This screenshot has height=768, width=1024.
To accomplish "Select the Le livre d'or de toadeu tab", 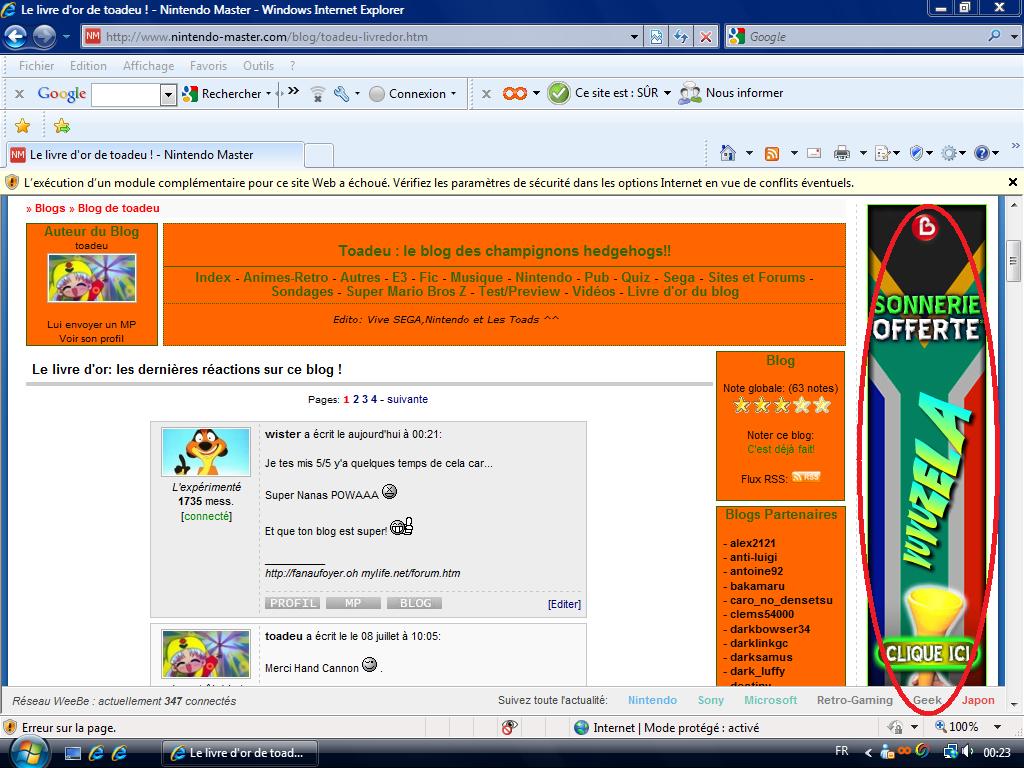I will pyautogui.click(x=155, y=155).
